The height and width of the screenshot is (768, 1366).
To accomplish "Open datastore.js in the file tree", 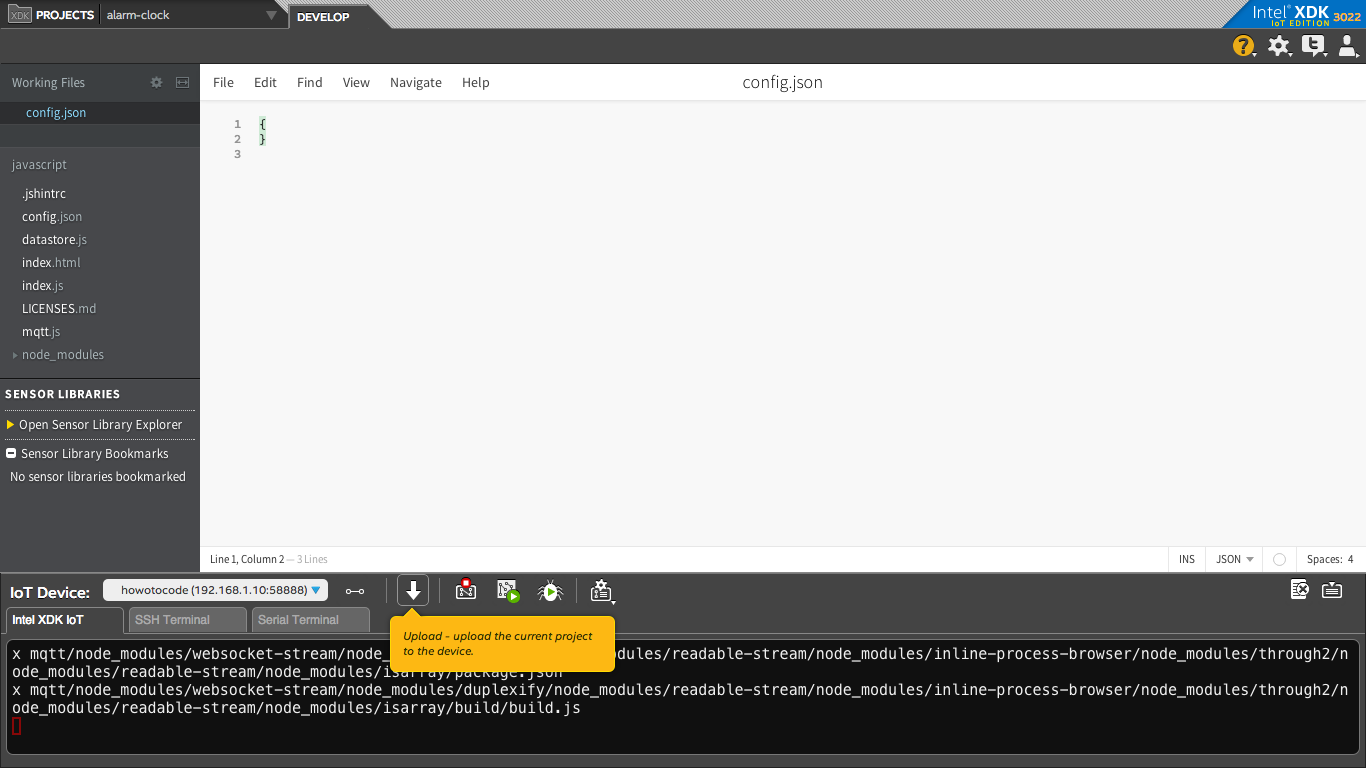I will click(54, 240).
